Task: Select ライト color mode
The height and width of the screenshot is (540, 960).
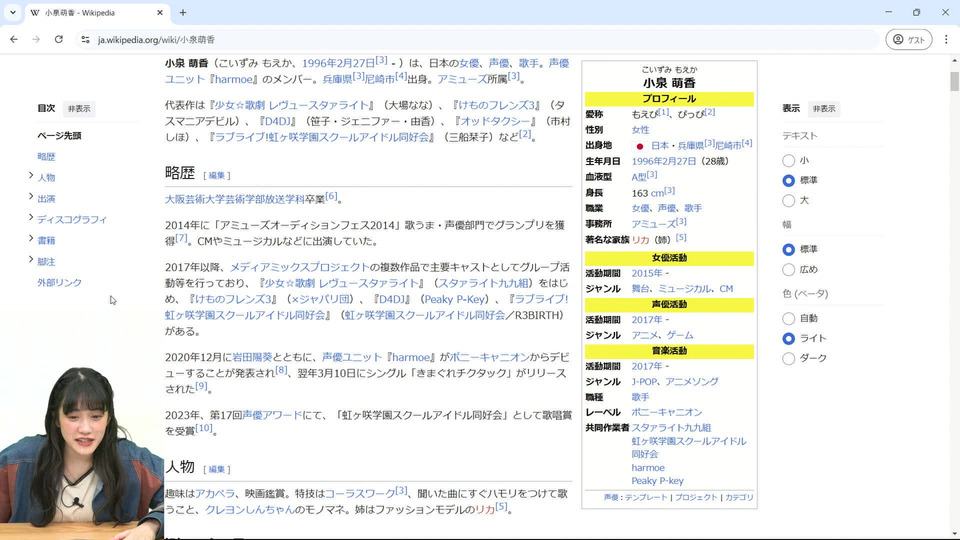Action: pos(789,338)
